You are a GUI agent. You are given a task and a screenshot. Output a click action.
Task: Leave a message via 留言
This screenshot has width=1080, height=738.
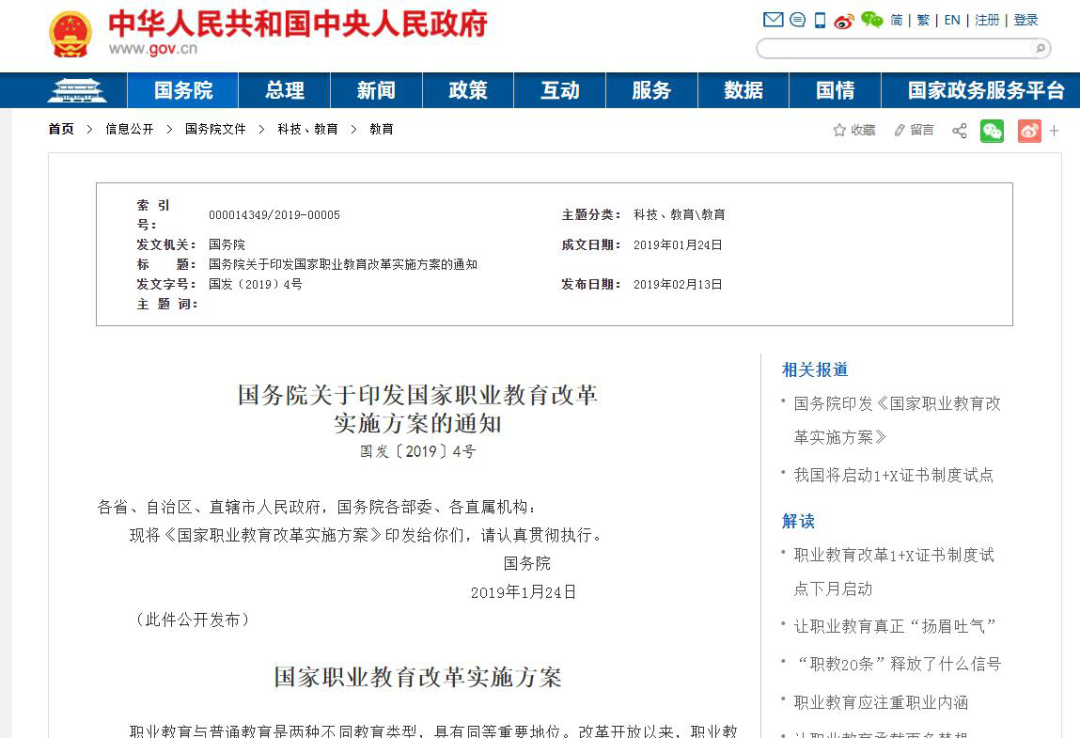[914, 130]
